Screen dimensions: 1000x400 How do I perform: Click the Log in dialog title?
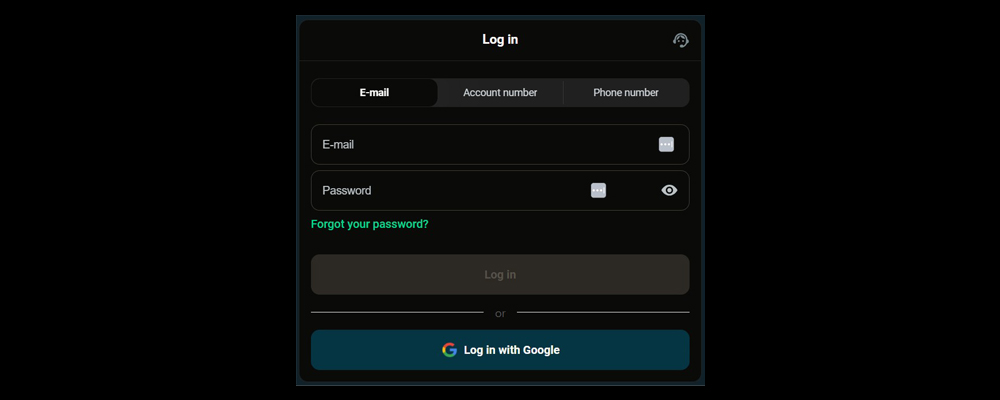click(x=500, y=40)
